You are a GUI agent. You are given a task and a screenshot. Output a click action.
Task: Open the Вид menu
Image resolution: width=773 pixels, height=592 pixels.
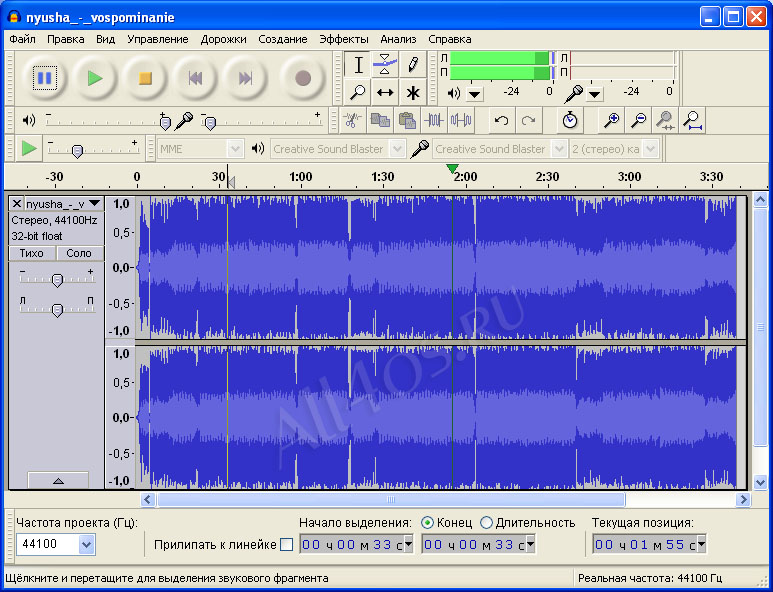105,39
